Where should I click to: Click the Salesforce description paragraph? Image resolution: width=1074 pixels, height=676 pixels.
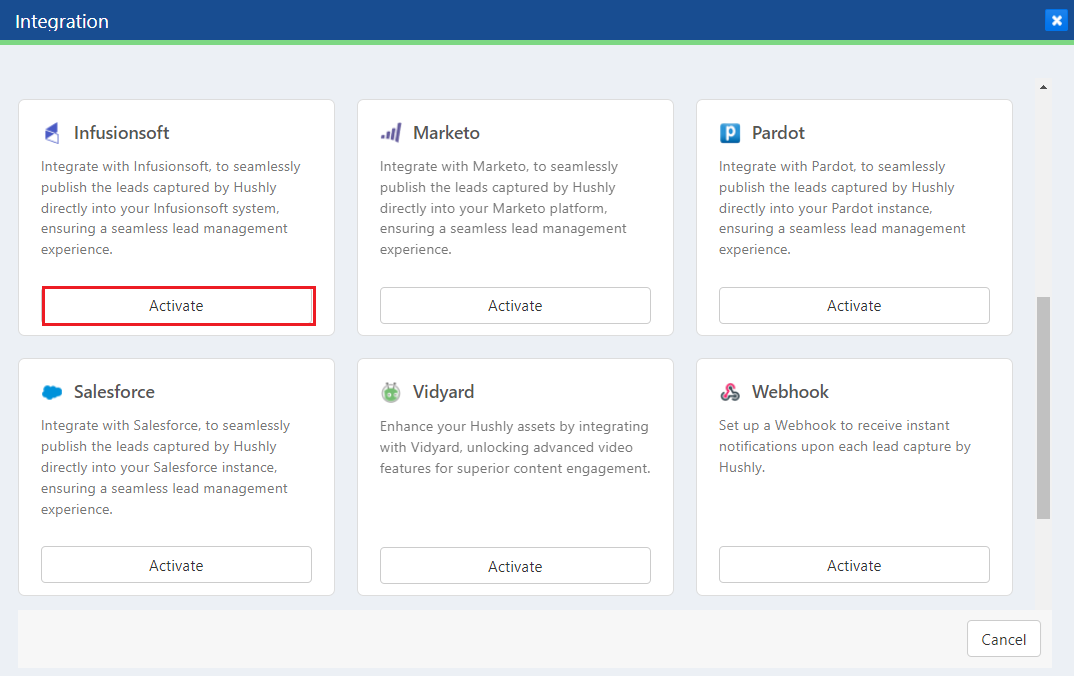(x=165, y=468)
